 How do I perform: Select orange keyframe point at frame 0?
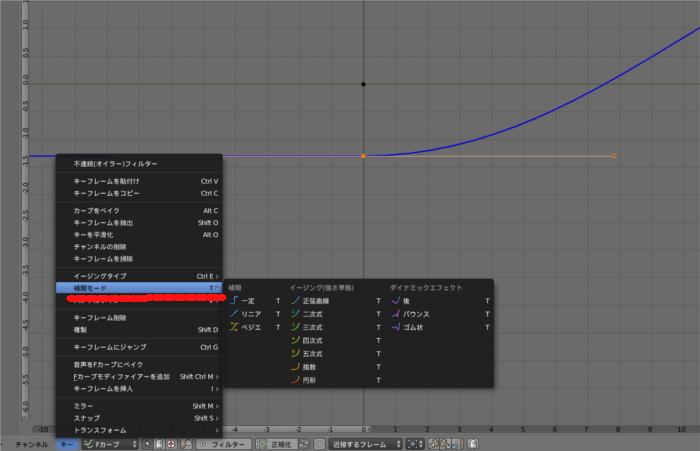[363, 156]
